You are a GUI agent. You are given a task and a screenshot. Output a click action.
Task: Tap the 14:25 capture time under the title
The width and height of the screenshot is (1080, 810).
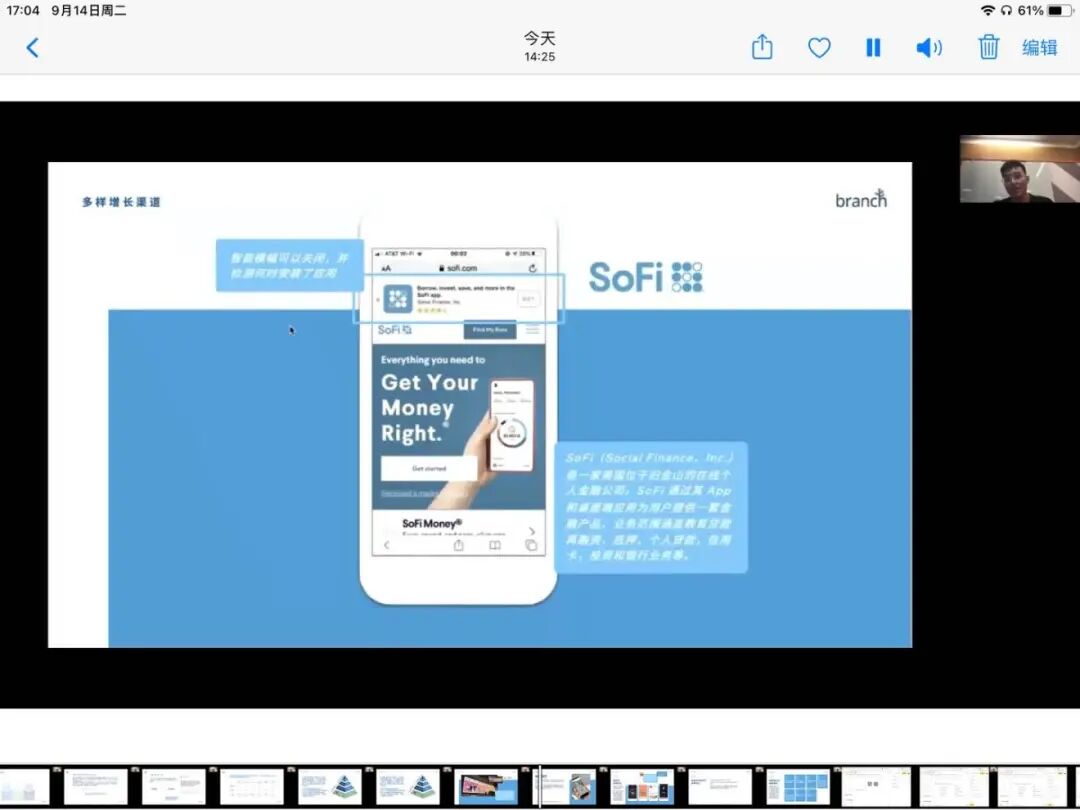539,56
